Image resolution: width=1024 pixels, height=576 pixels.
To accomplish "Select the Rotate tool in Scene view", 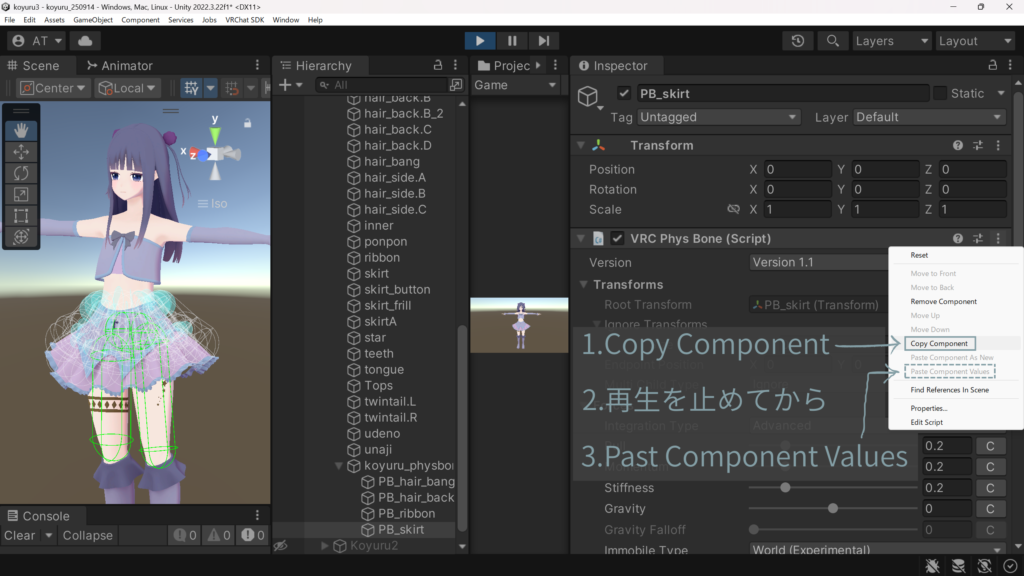I will (x=21, y=173).
